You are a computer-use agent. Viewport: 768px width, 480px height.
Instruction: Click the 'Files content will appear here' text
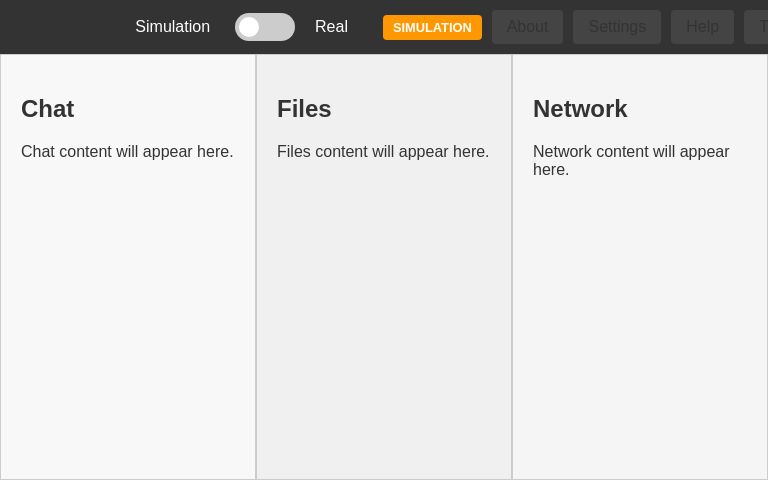(383, 152)
